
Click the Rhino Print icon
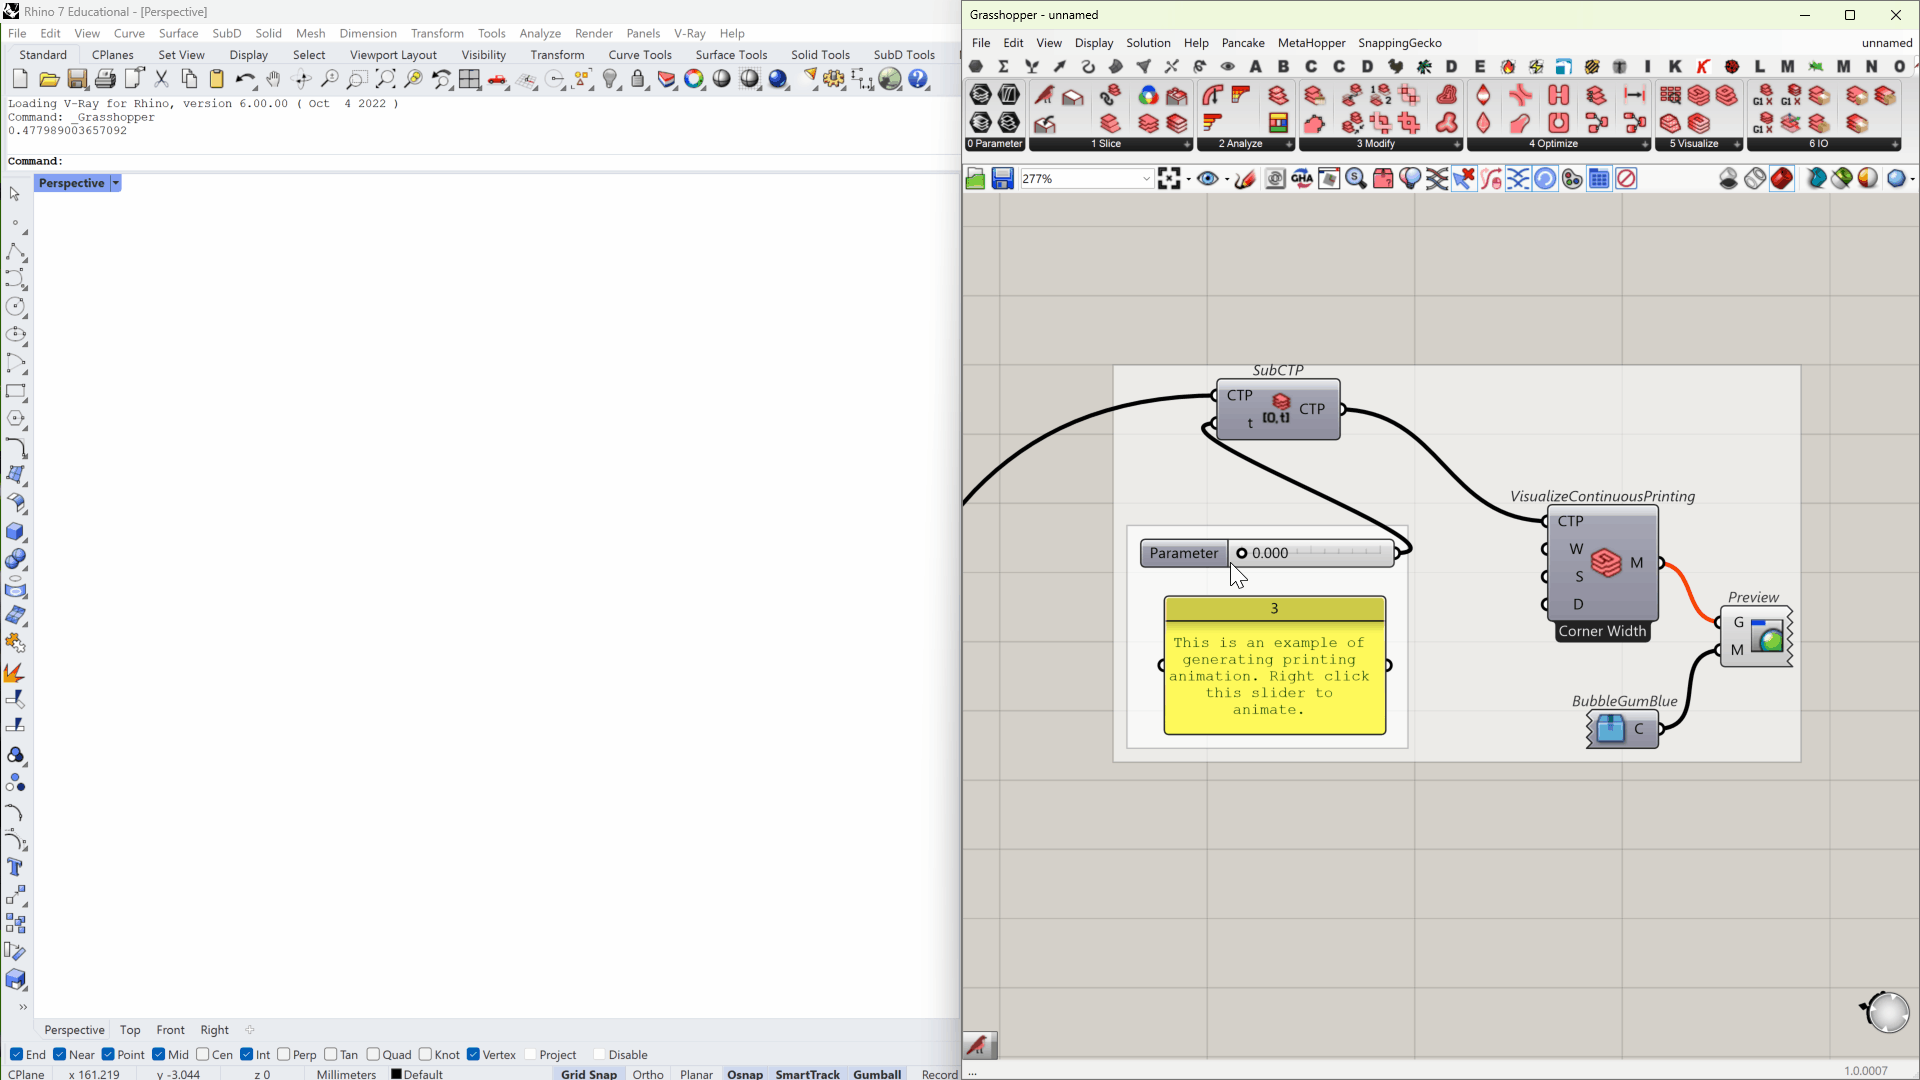pyautogui.click(x=105, y=80)
